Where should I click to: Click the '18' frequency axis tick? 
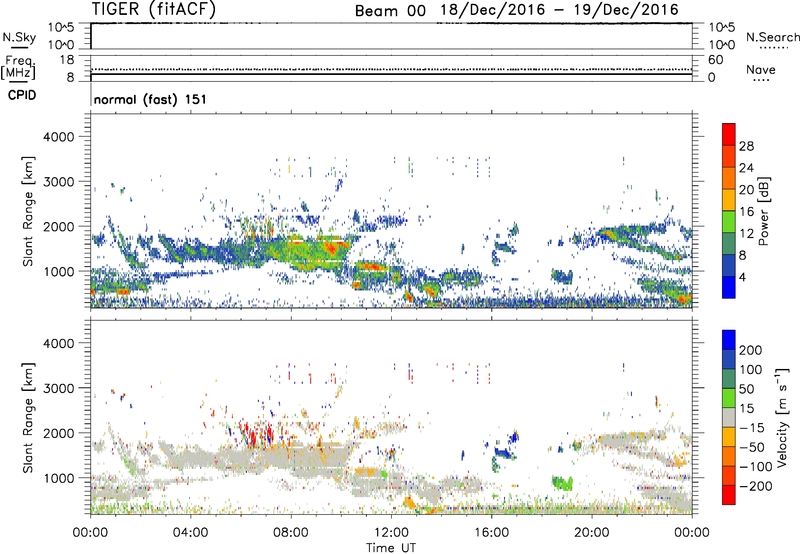[67, 60]
